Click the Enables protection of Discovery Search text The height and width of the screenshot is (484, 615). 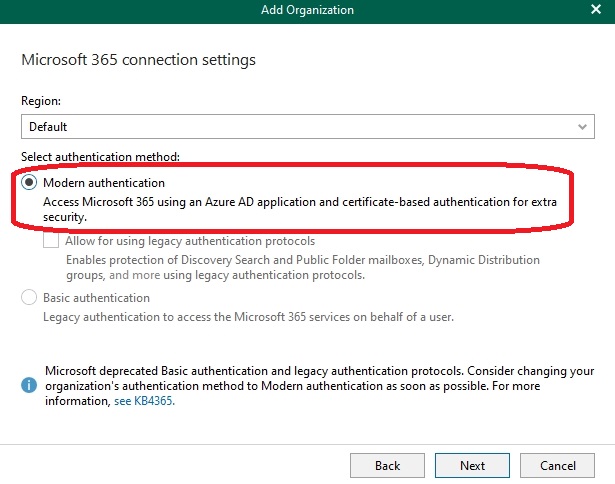pos(303,267)
